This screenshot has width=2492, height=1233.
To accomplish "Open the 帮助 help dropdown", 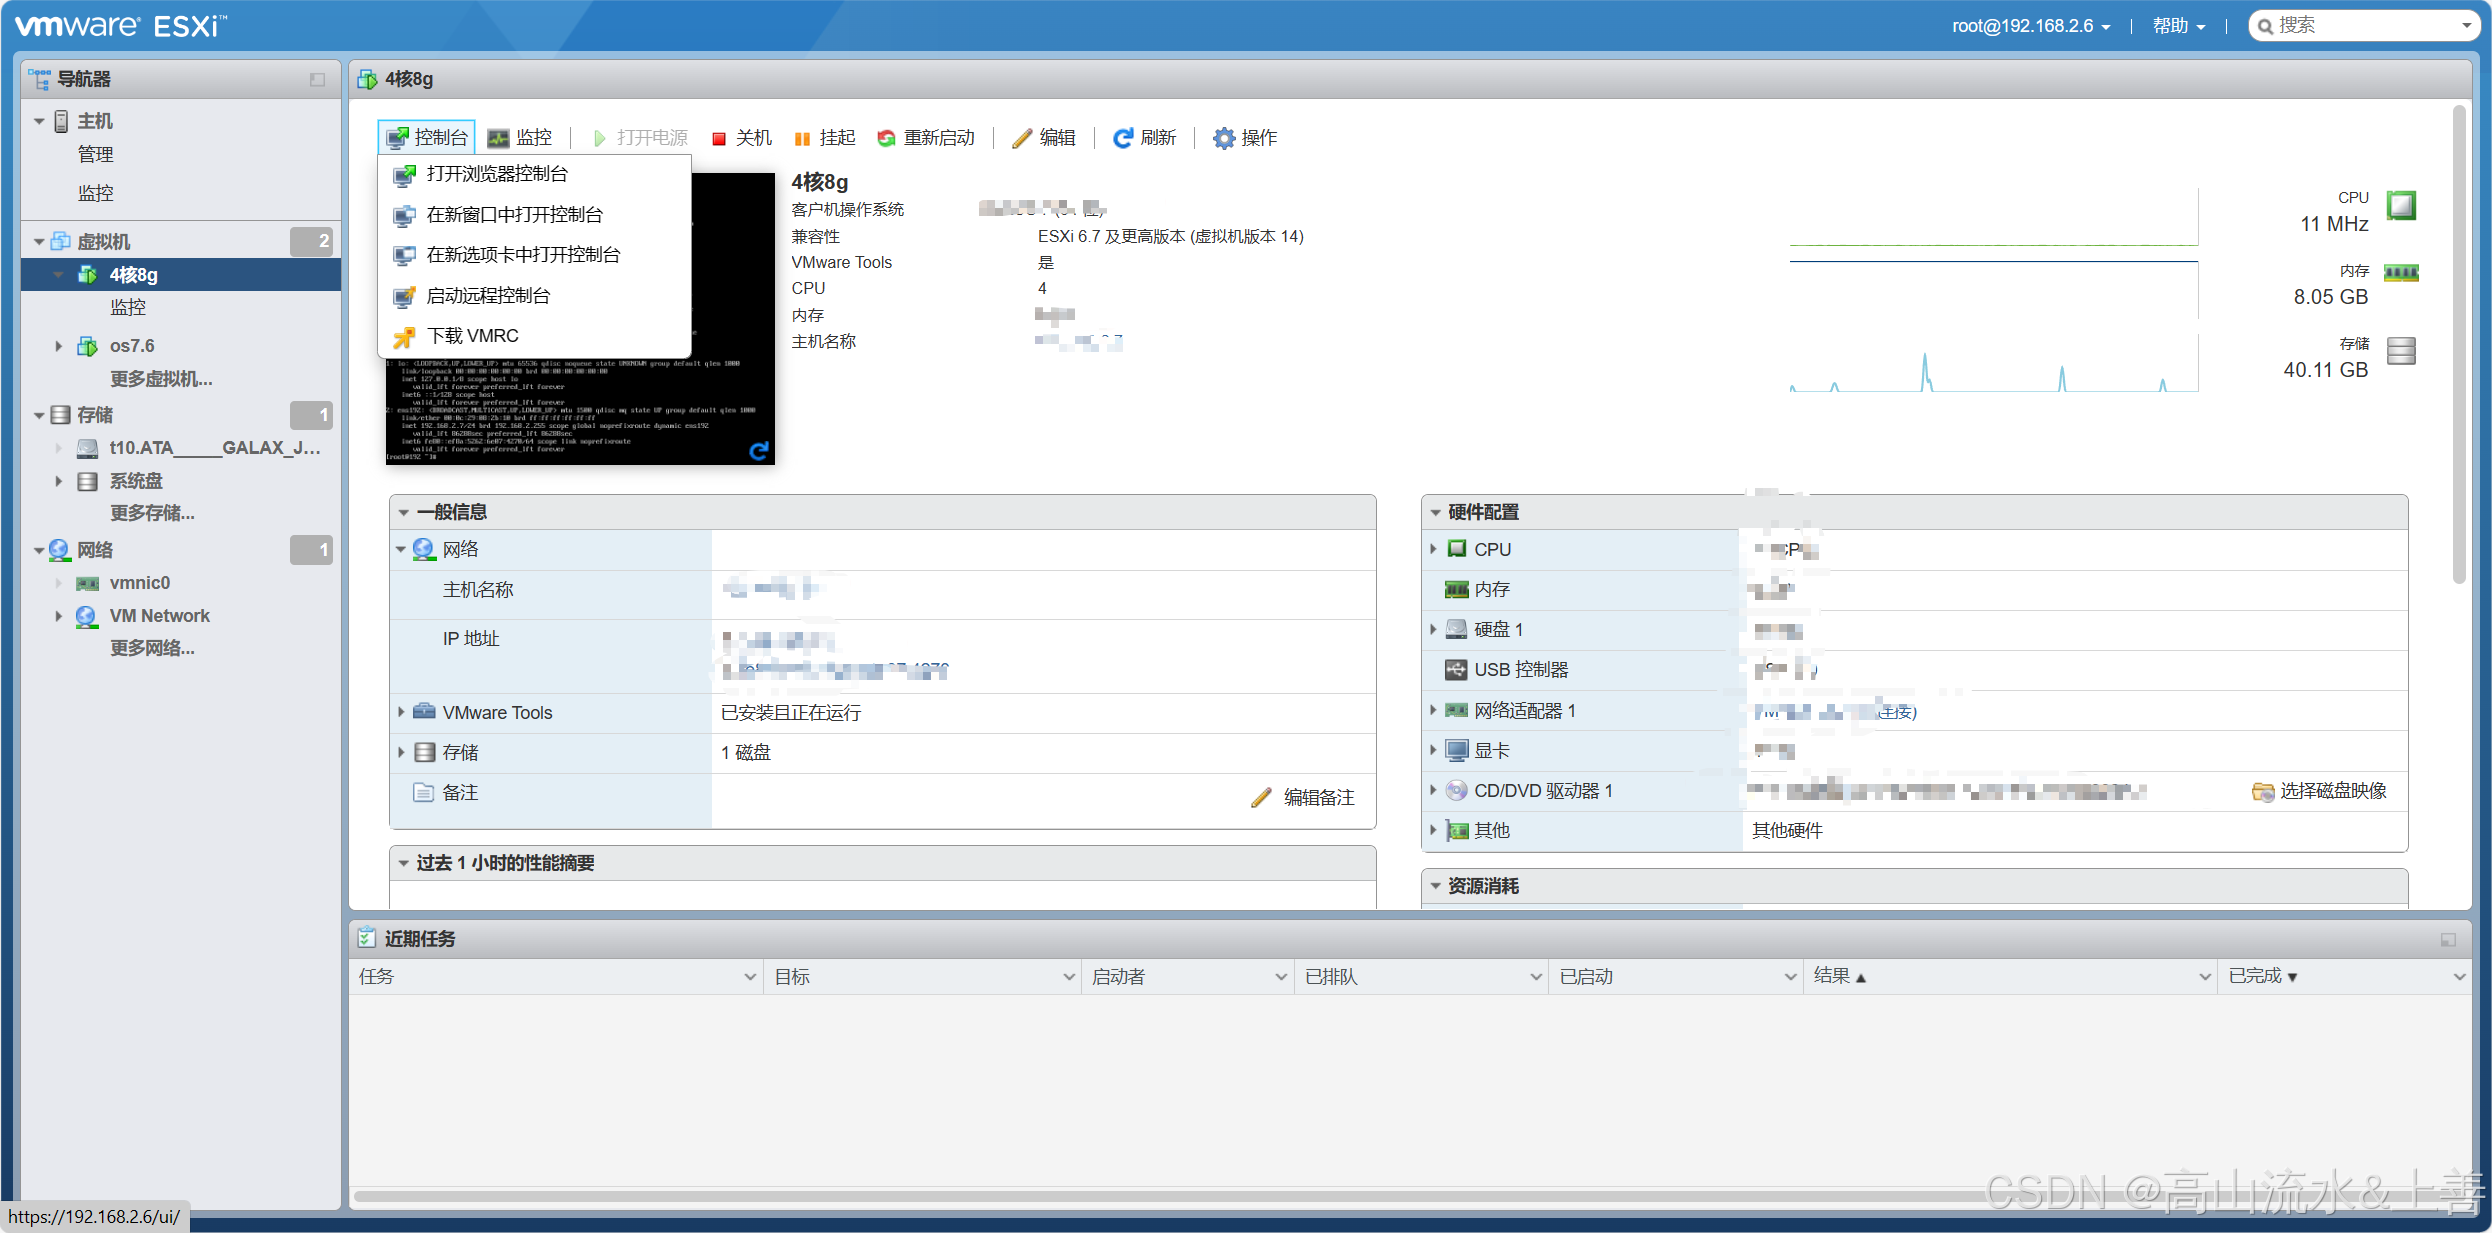I will [2179, 26].
